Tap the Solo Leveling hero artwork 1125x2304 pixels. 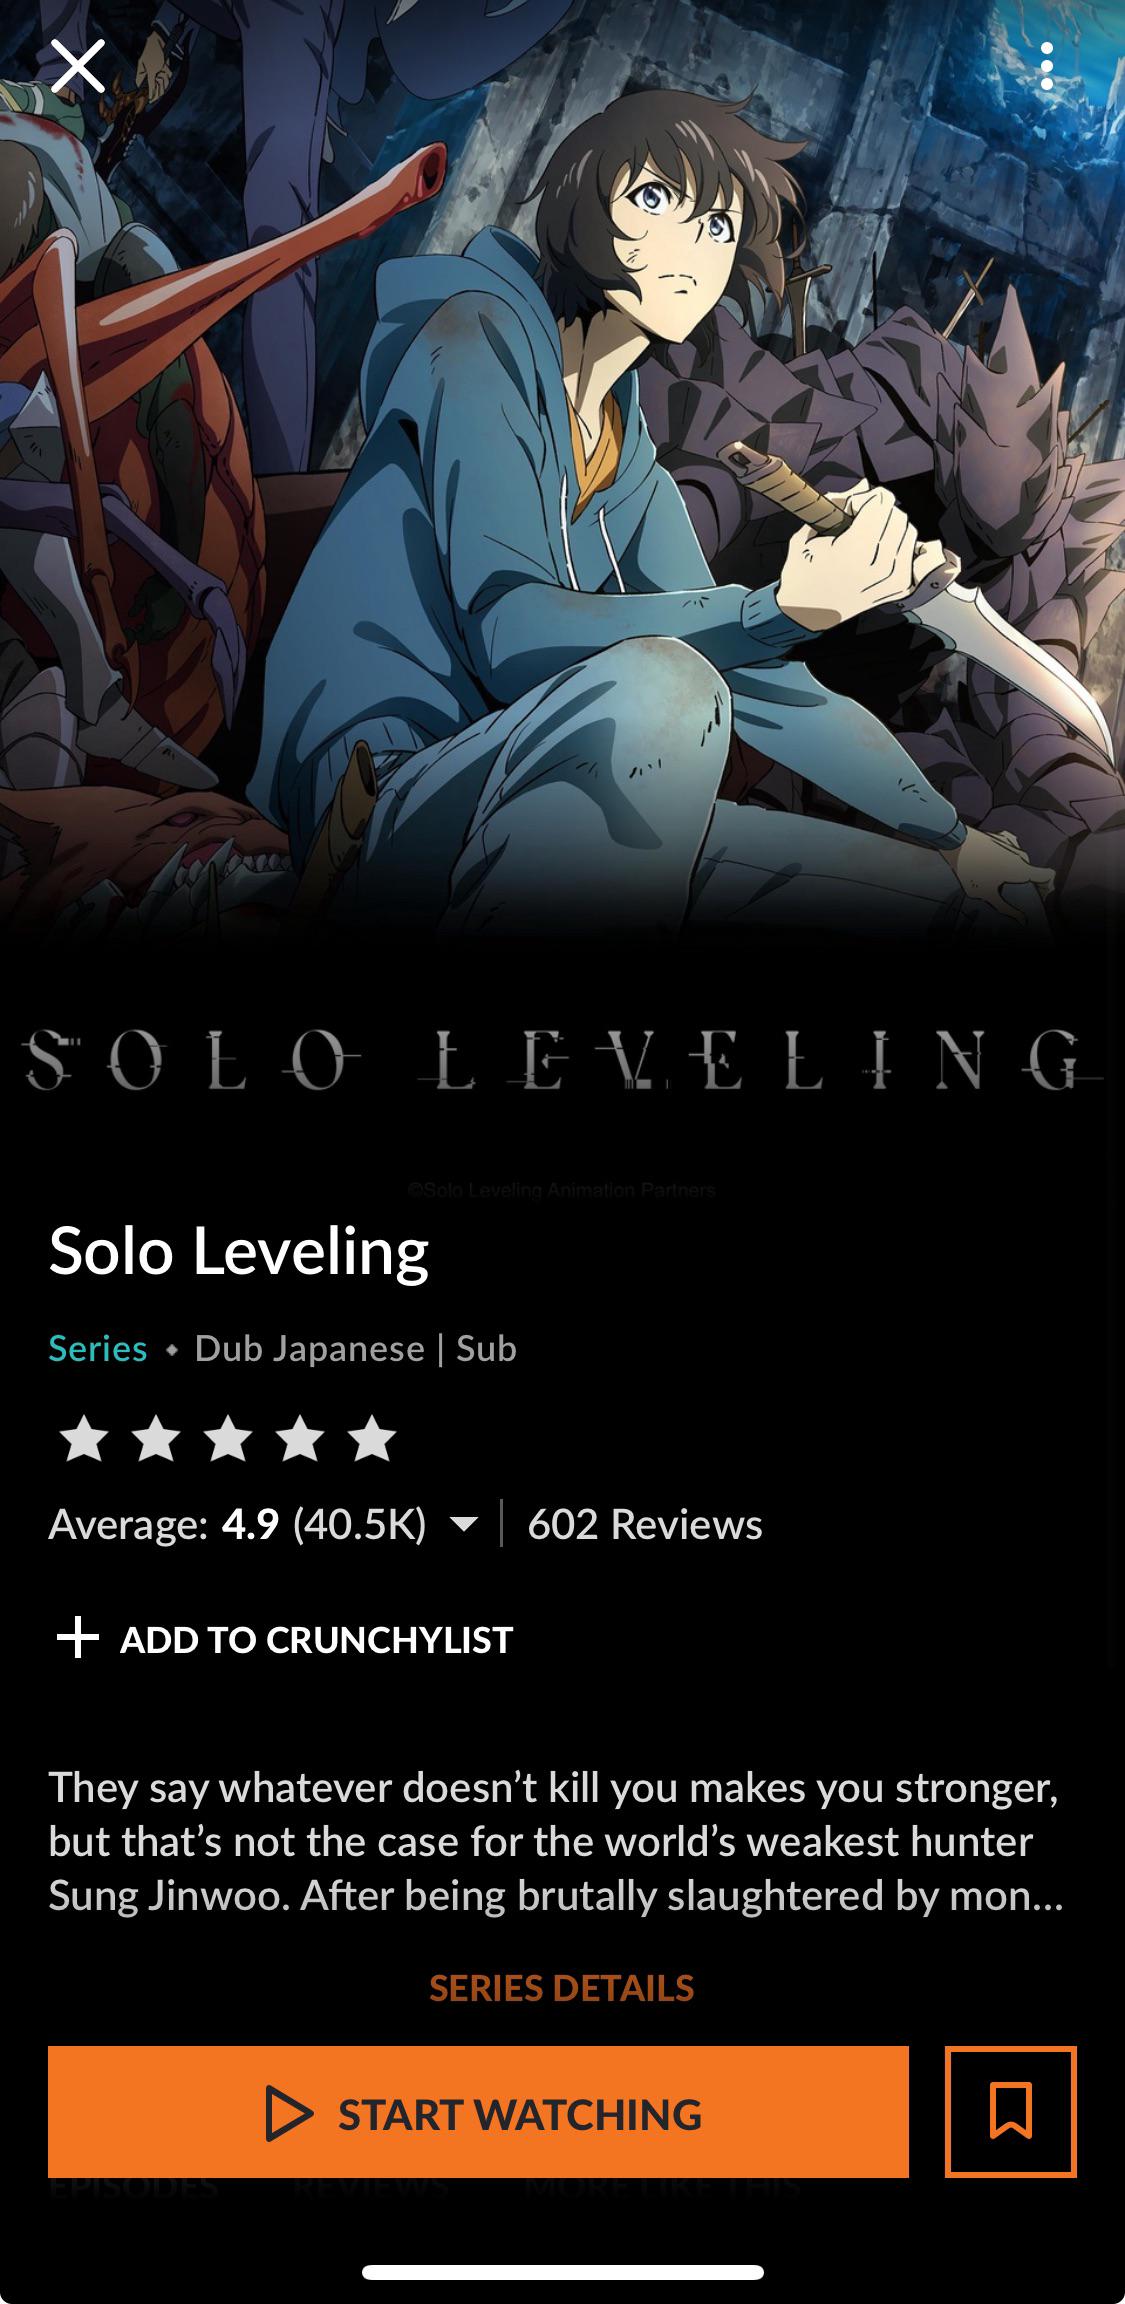562,470
